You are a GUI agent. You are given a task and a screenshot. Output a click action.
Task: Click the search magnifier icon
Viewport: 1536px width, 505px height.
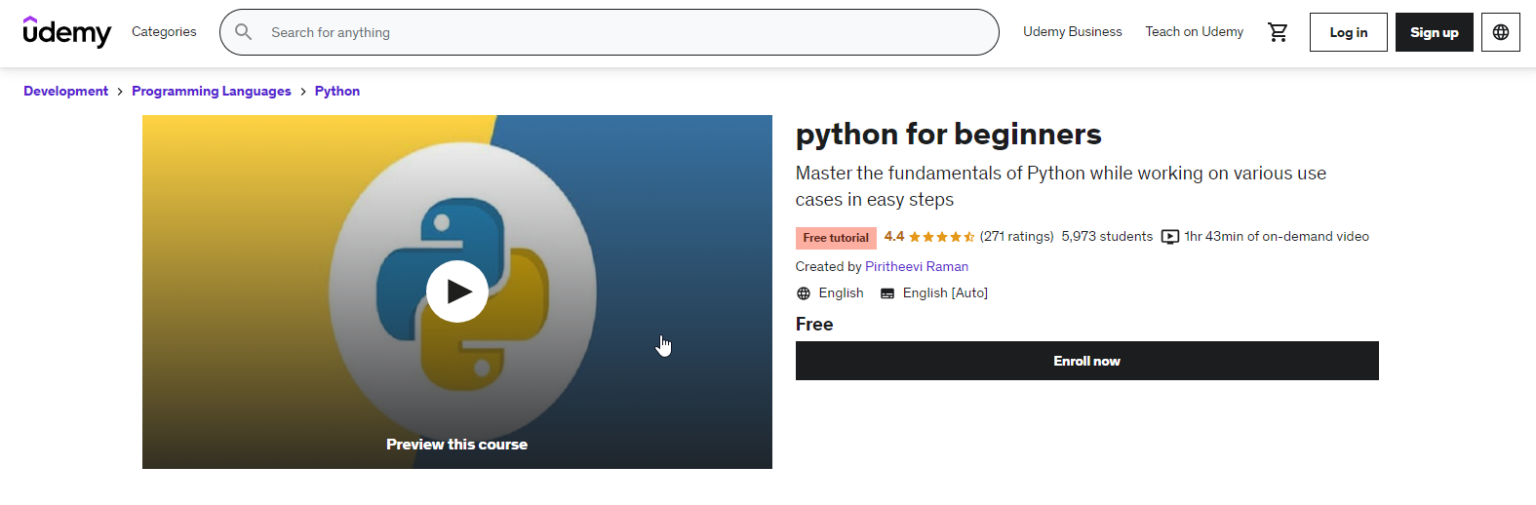pyautogui.click(x=243, y=32)
